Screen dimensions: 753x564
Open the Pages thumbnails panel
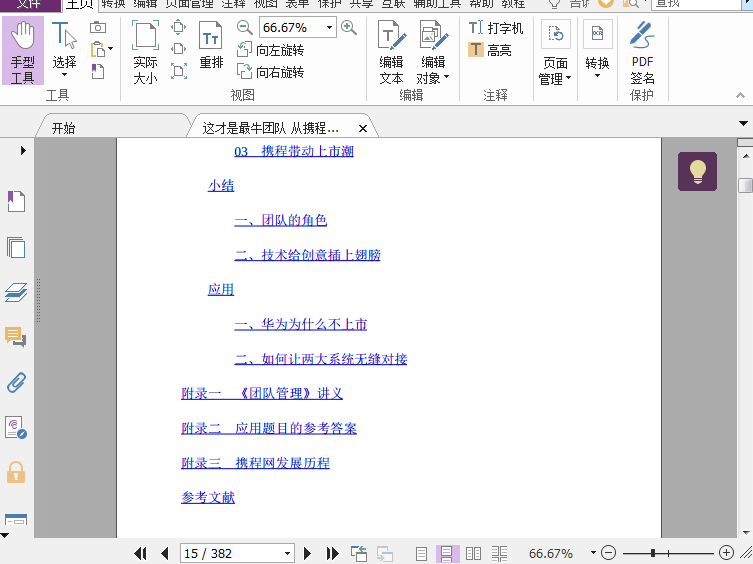(x=16, y=247)
